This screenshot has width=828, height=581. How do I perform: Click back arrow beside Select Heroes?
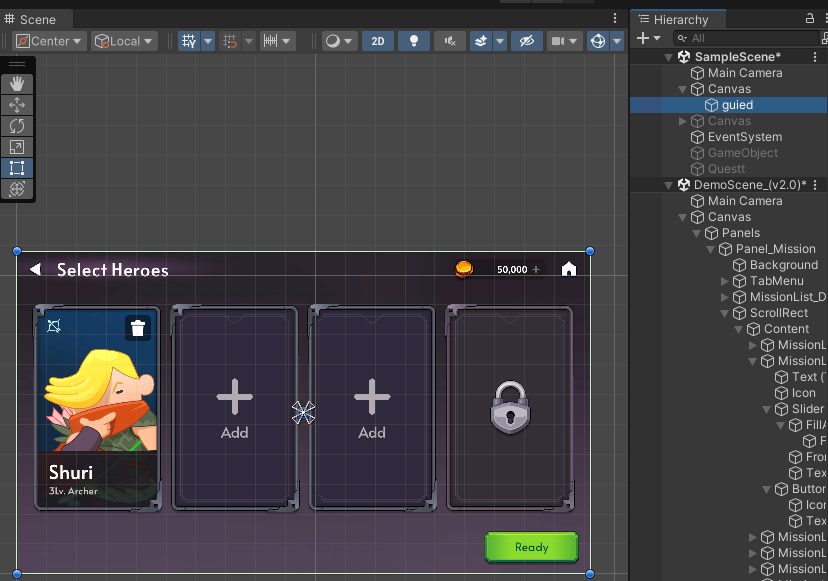tap(35, 269)
